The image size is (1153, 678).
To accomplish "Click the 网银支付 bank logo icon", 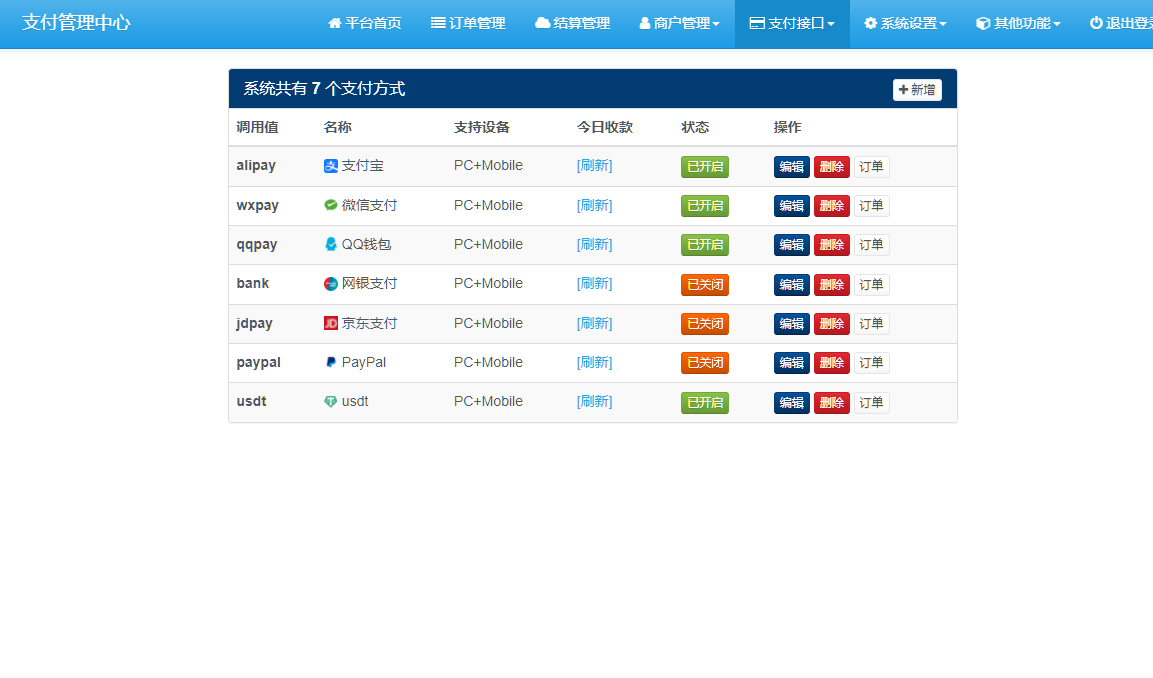I will coord(331,284).
